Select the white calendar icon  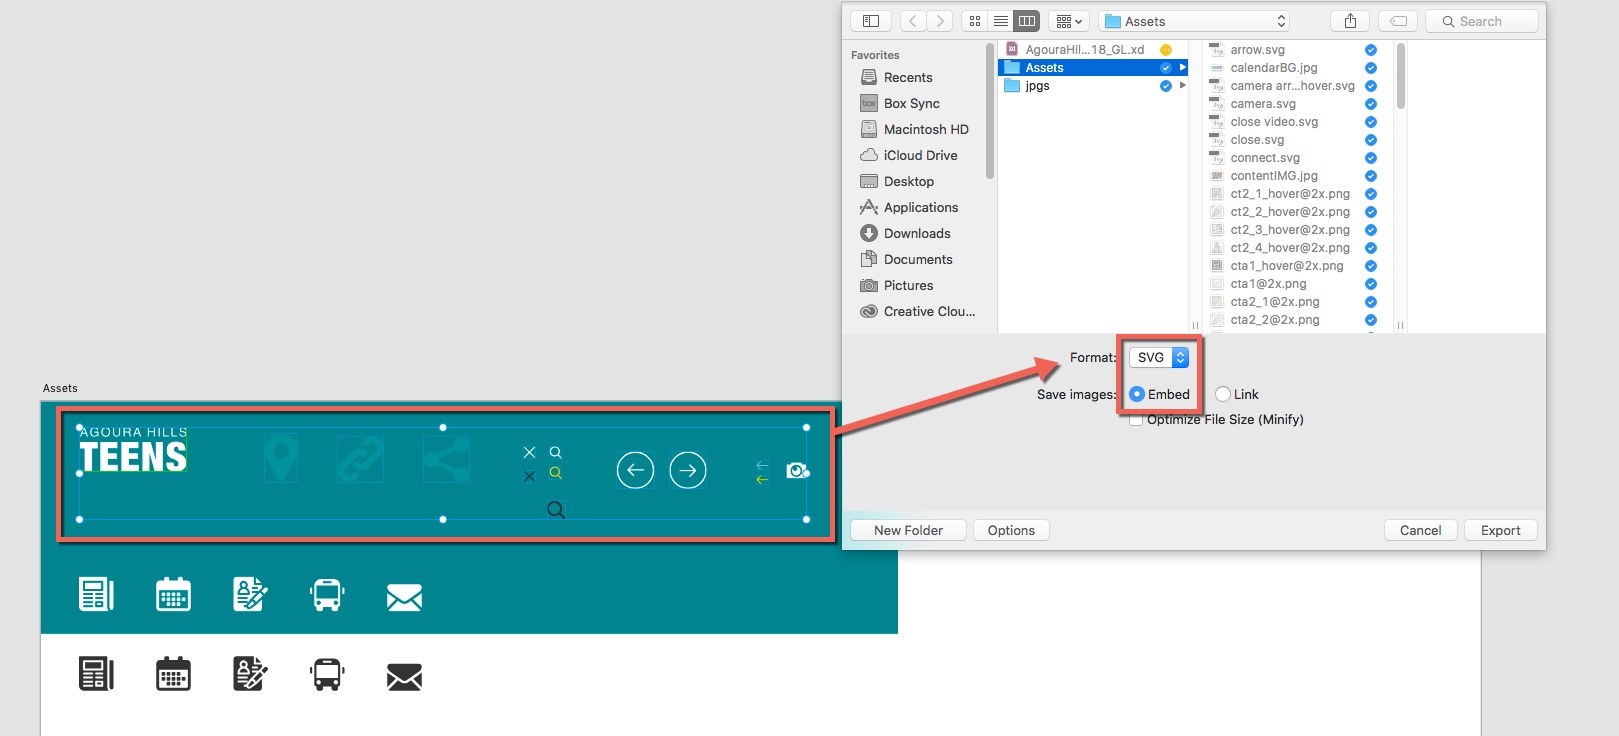coord(173,594)
